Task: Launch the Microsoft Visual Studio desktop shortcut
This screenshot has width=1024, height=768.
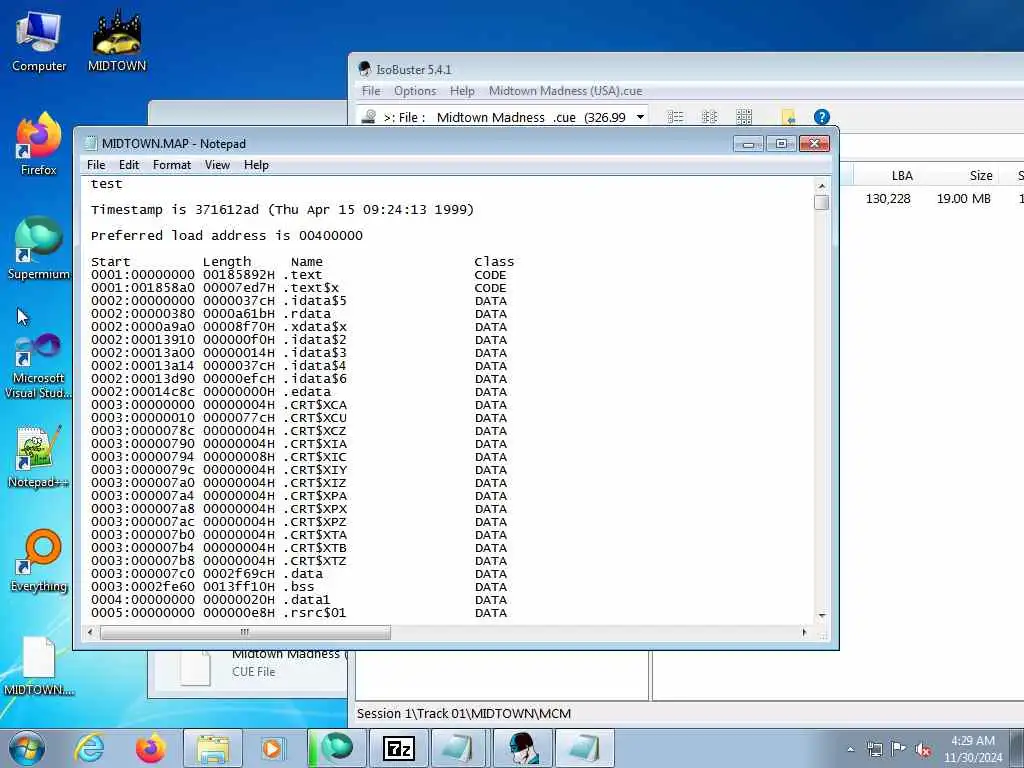Action: 39,366
